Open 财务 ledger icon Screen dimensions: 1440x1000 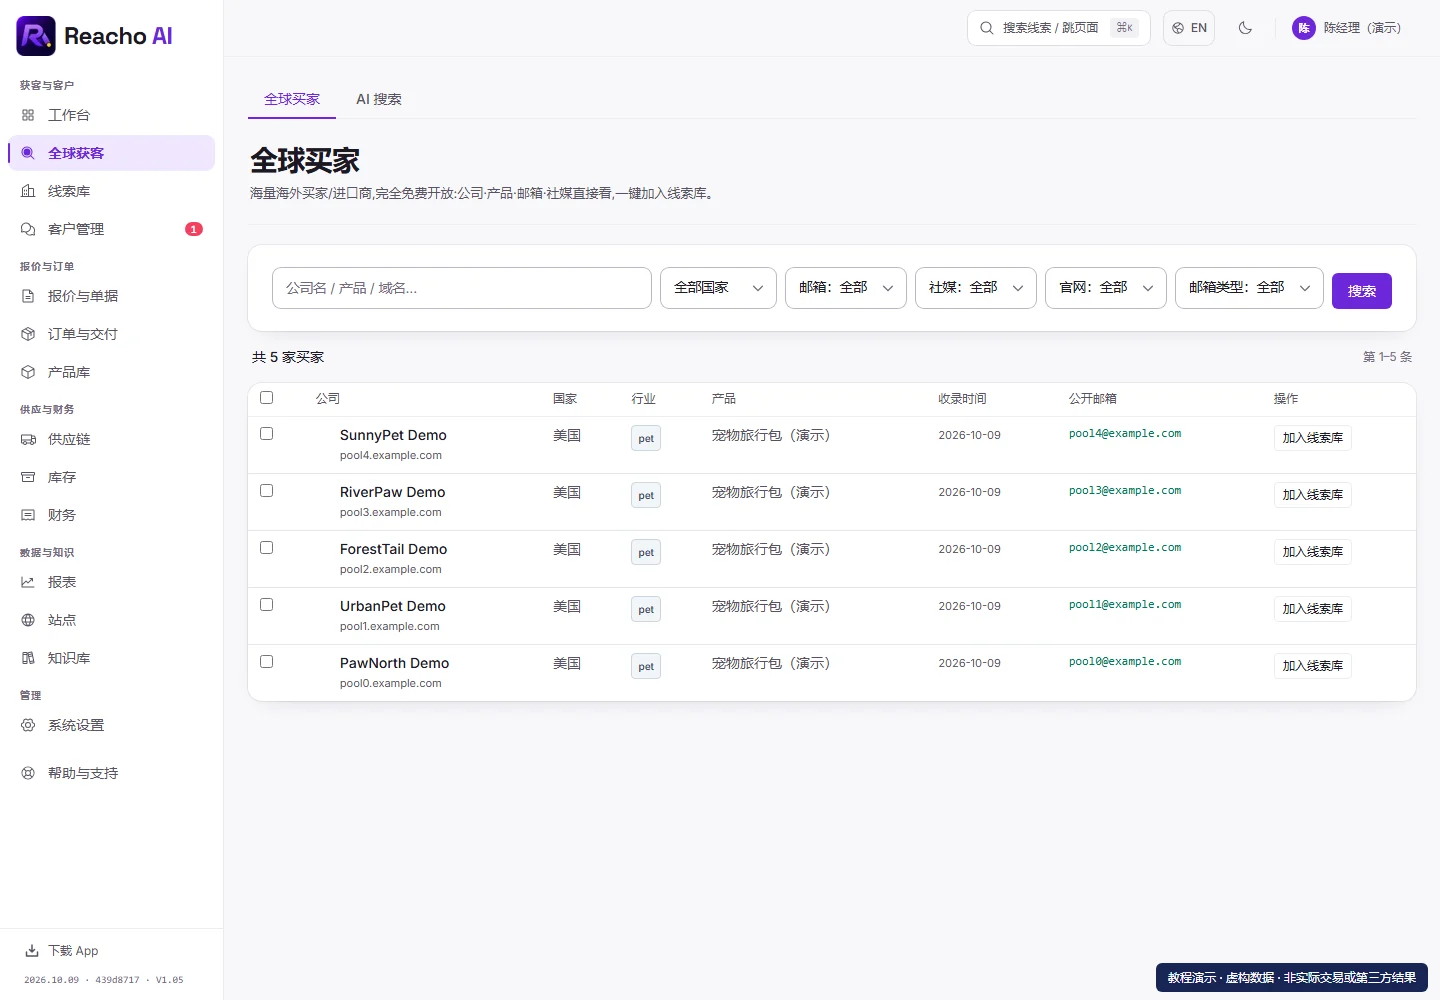pos(28,515)
